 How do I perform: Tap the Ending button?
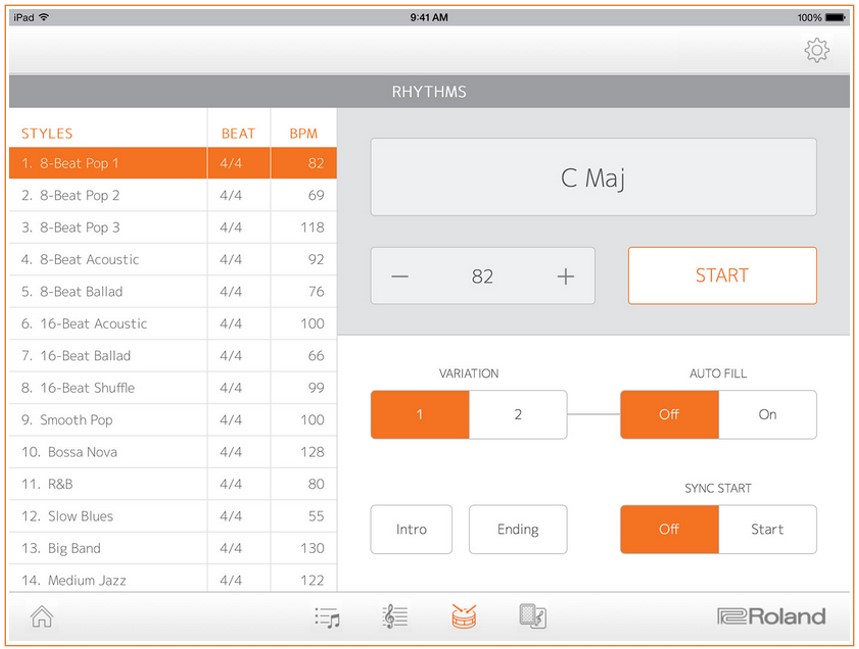[518, 529]
